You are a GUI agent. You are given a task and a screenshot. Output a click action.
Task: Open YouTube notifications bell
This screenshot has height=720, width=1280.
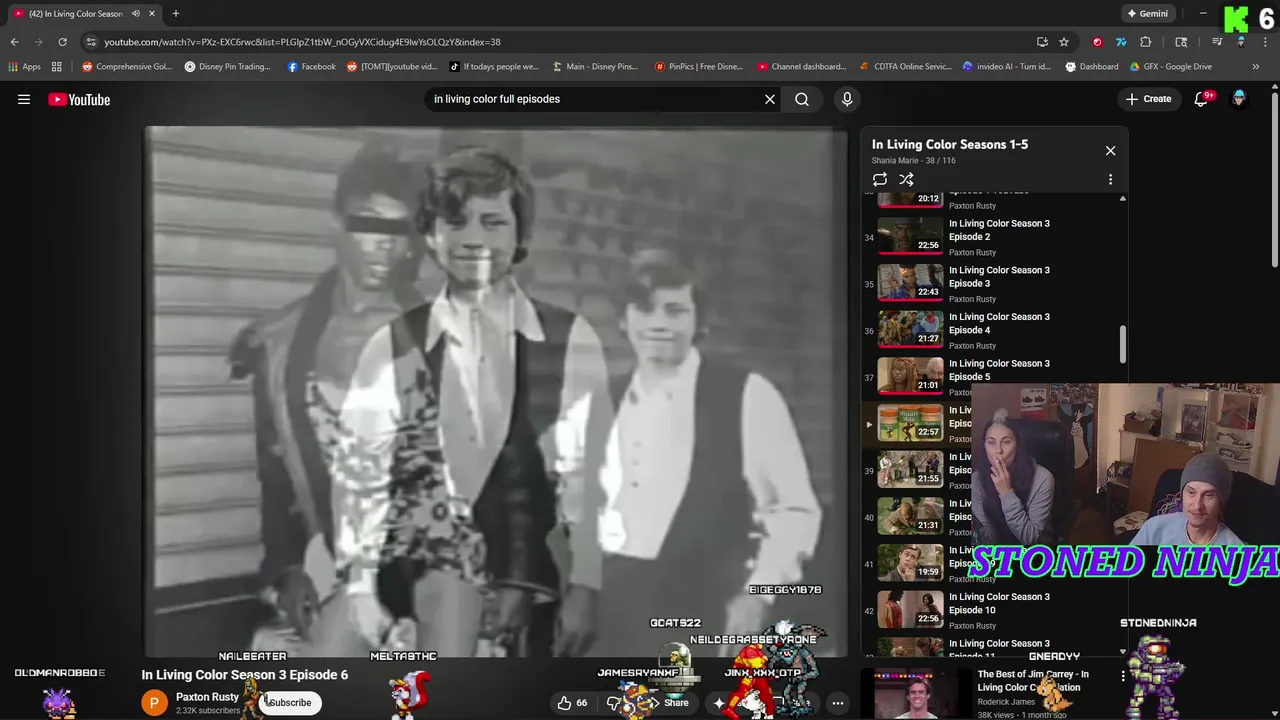[1202, 99]
